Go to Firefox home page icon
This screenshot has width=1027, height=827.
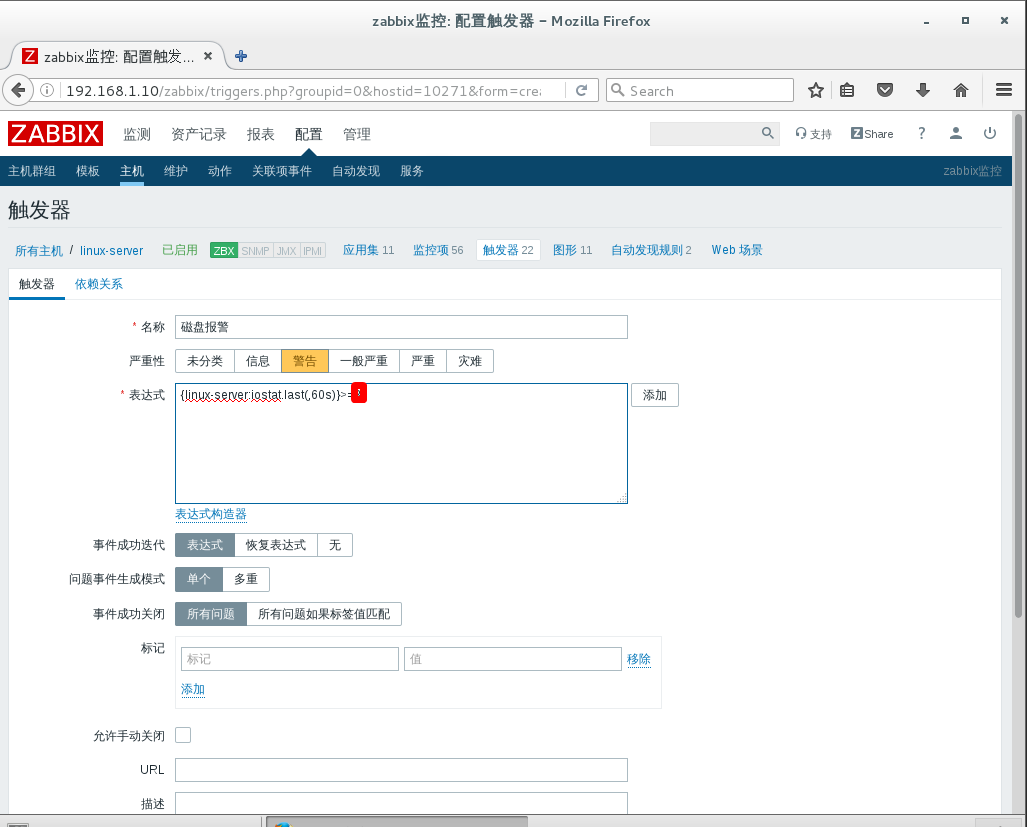pos(961,90)
